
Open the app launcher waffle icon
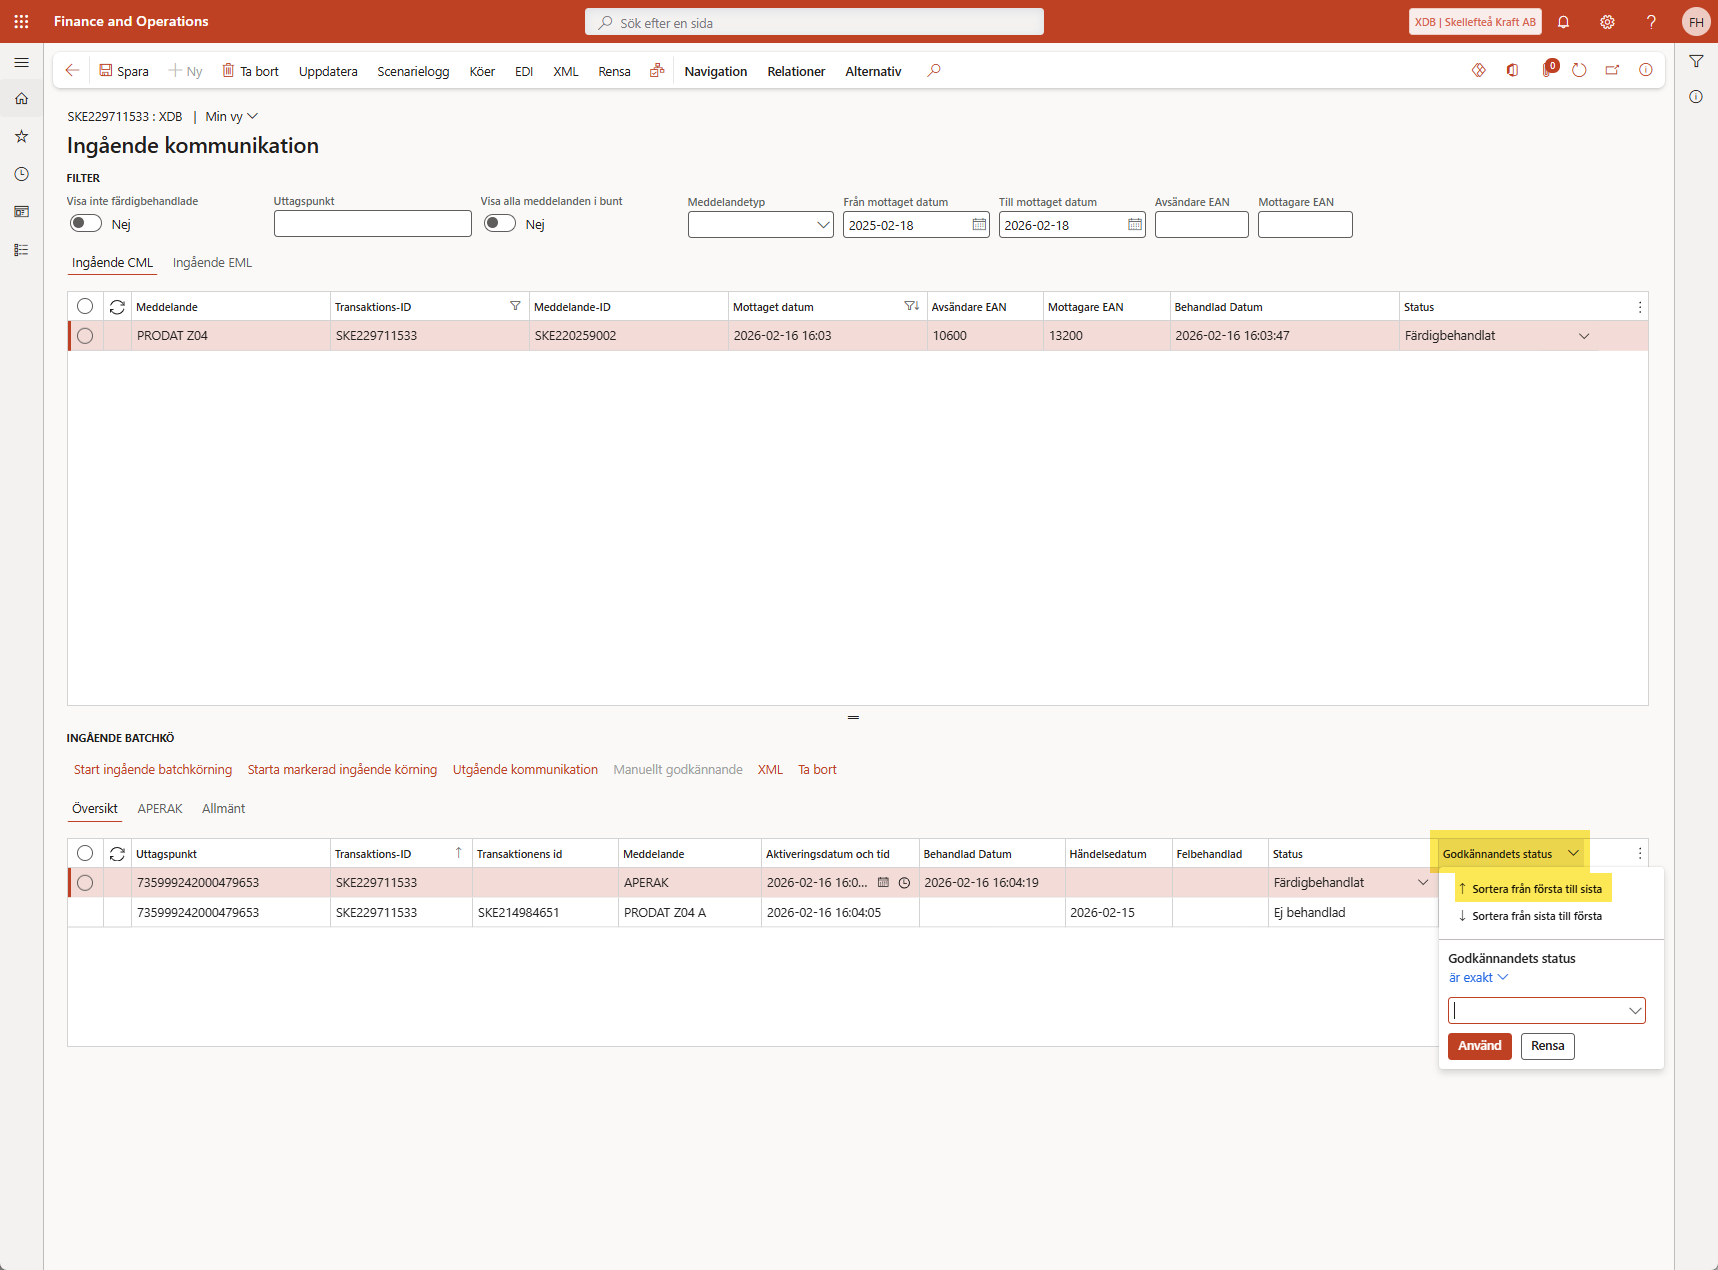click(21, 21)
